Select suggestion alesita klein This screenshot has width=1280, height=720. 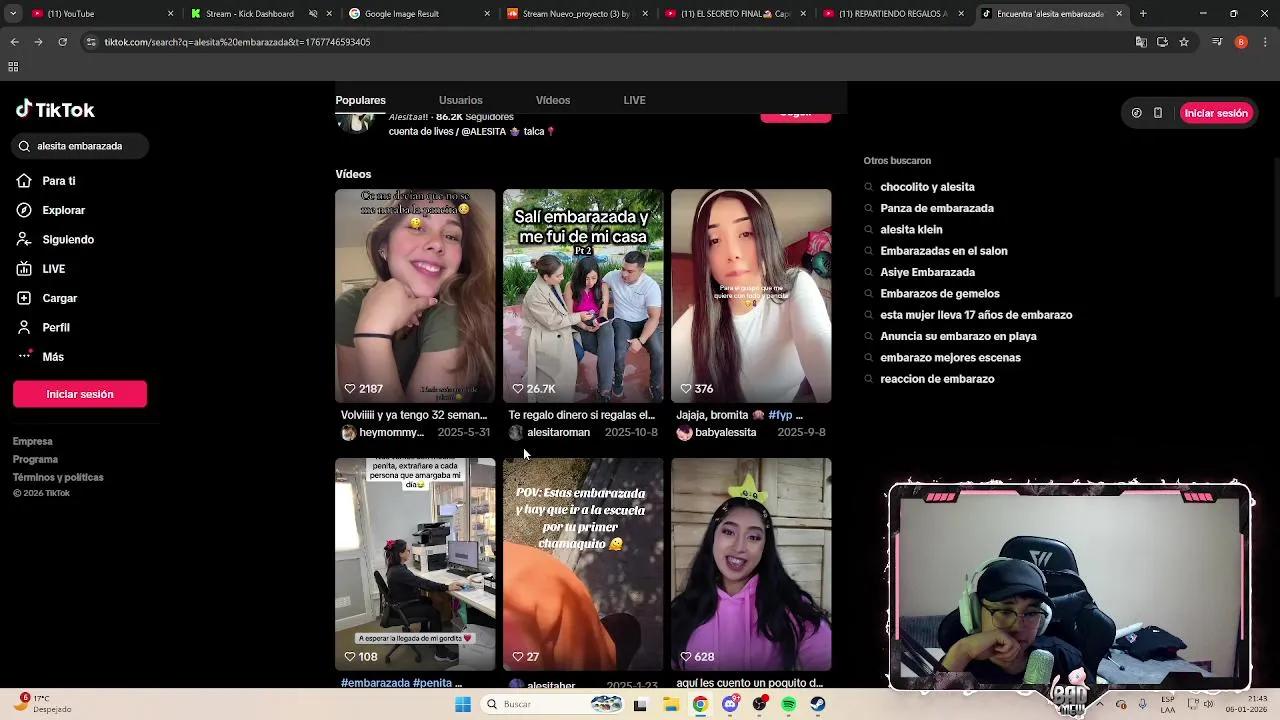(911, 230)
